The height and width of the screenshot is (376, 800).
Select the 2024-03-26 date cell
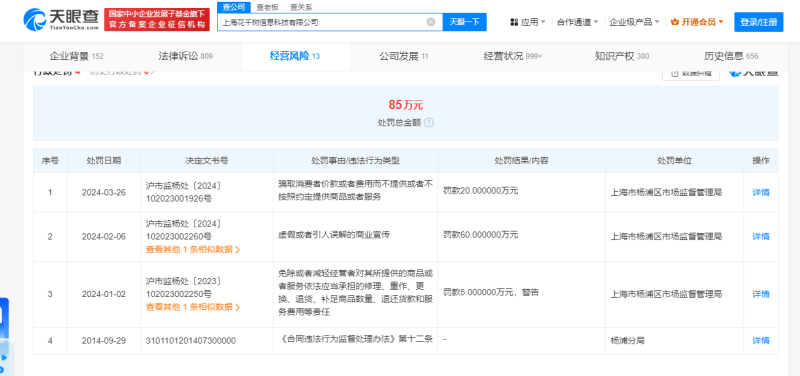tap(104, 192)
